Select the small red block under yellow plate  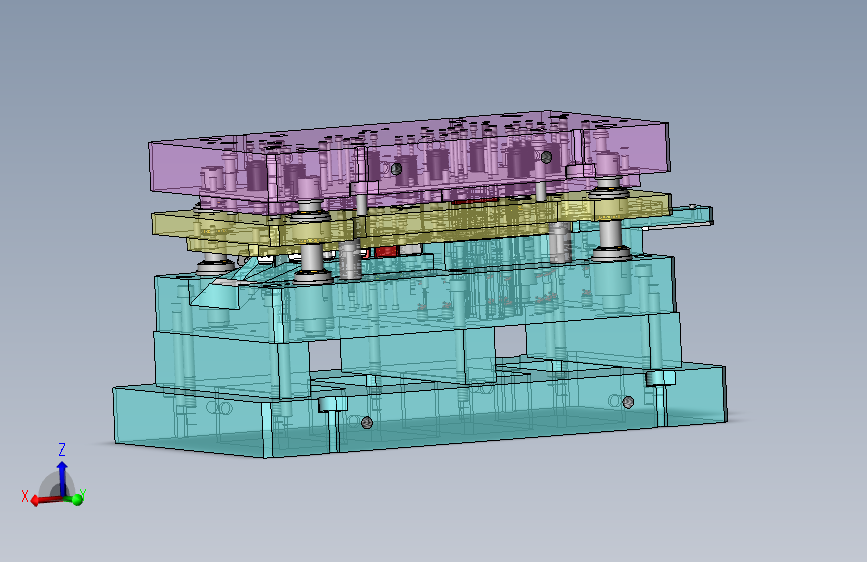[x=386, y=252]
